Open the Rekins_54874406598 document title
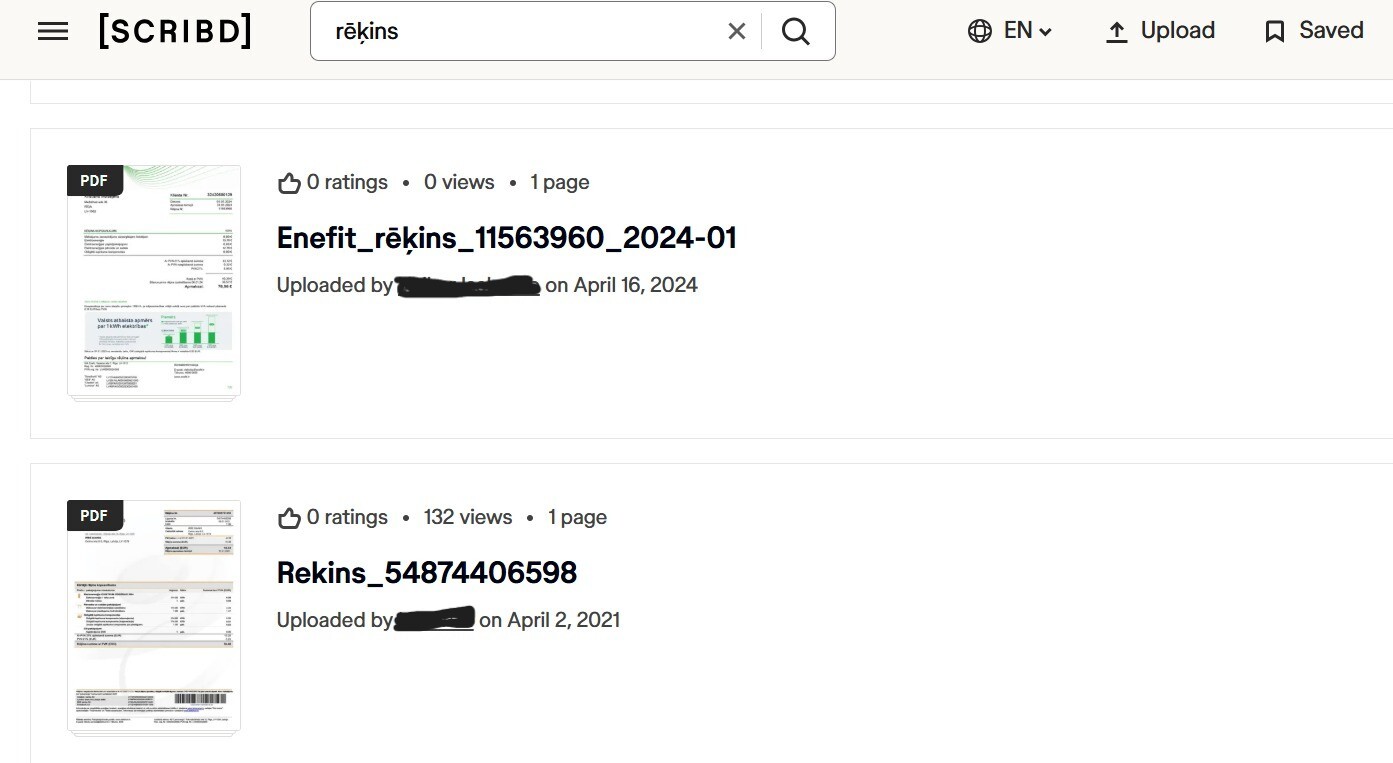This screenshot has width=1393, height=763. tap(427, 572)
